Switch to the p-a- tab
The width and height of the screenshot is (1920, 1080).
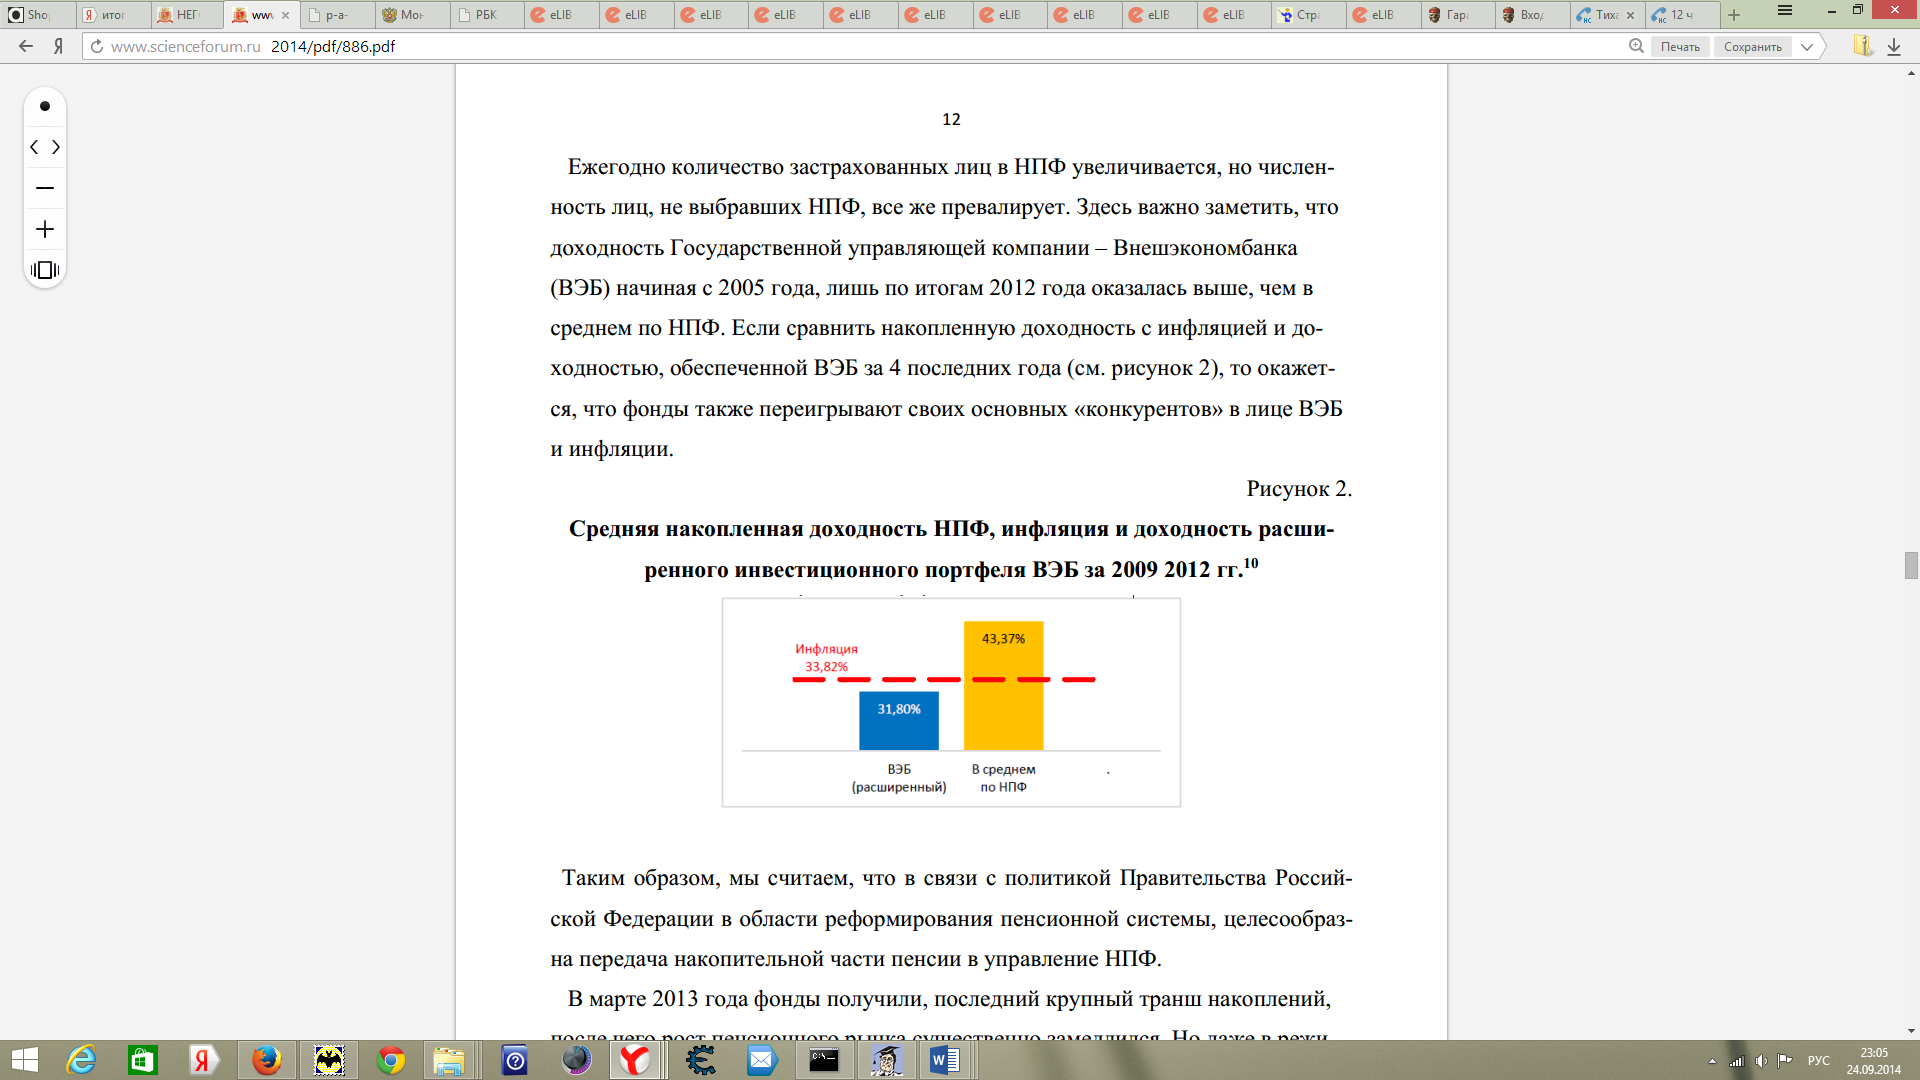[337, 15]
